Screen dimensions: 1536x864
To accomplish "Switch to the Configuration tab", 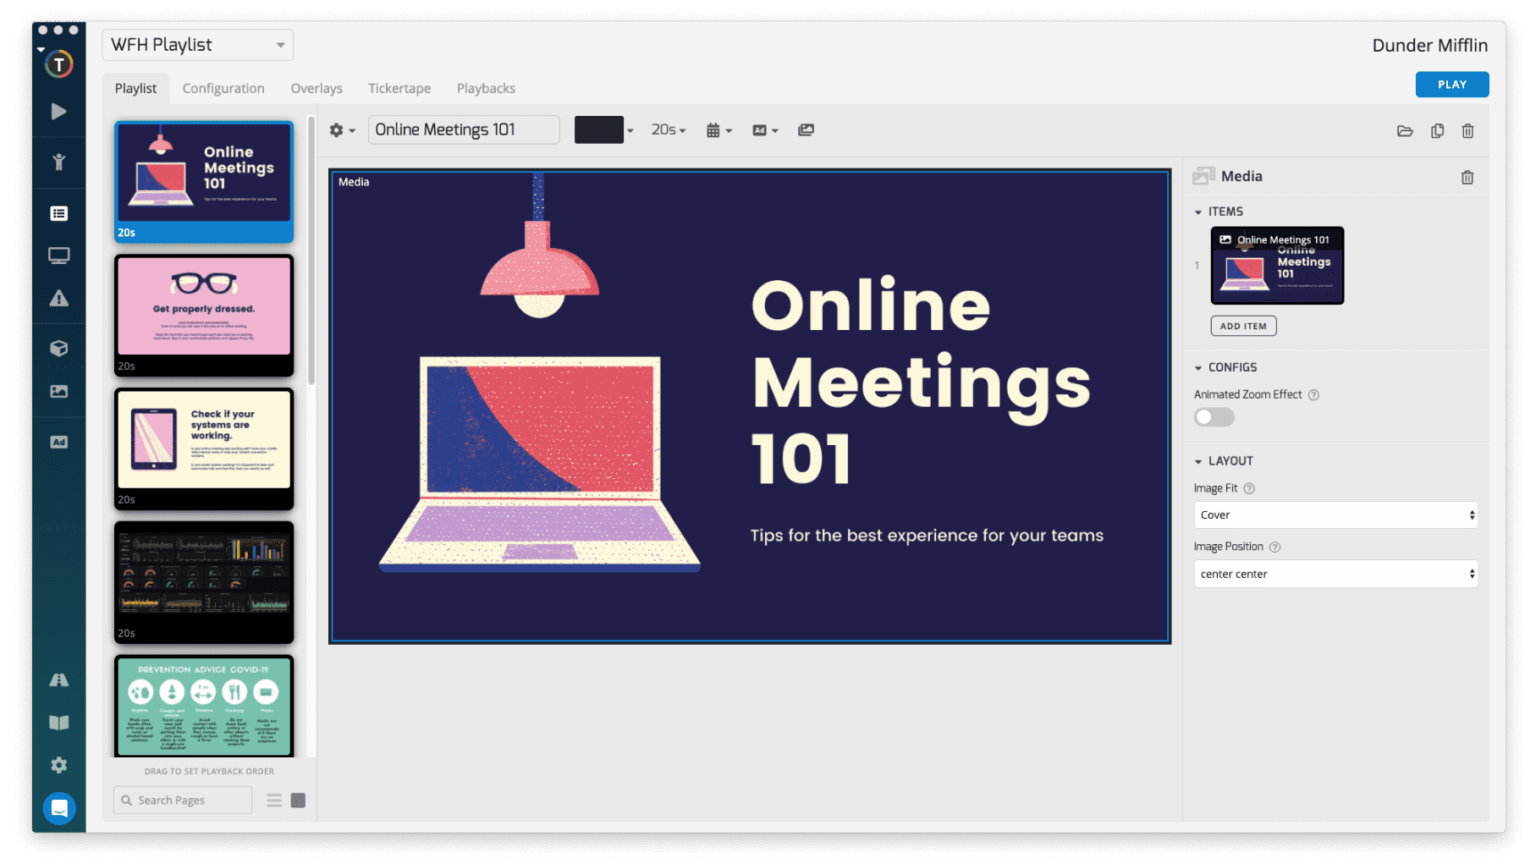I will click(x=223, y=88).
